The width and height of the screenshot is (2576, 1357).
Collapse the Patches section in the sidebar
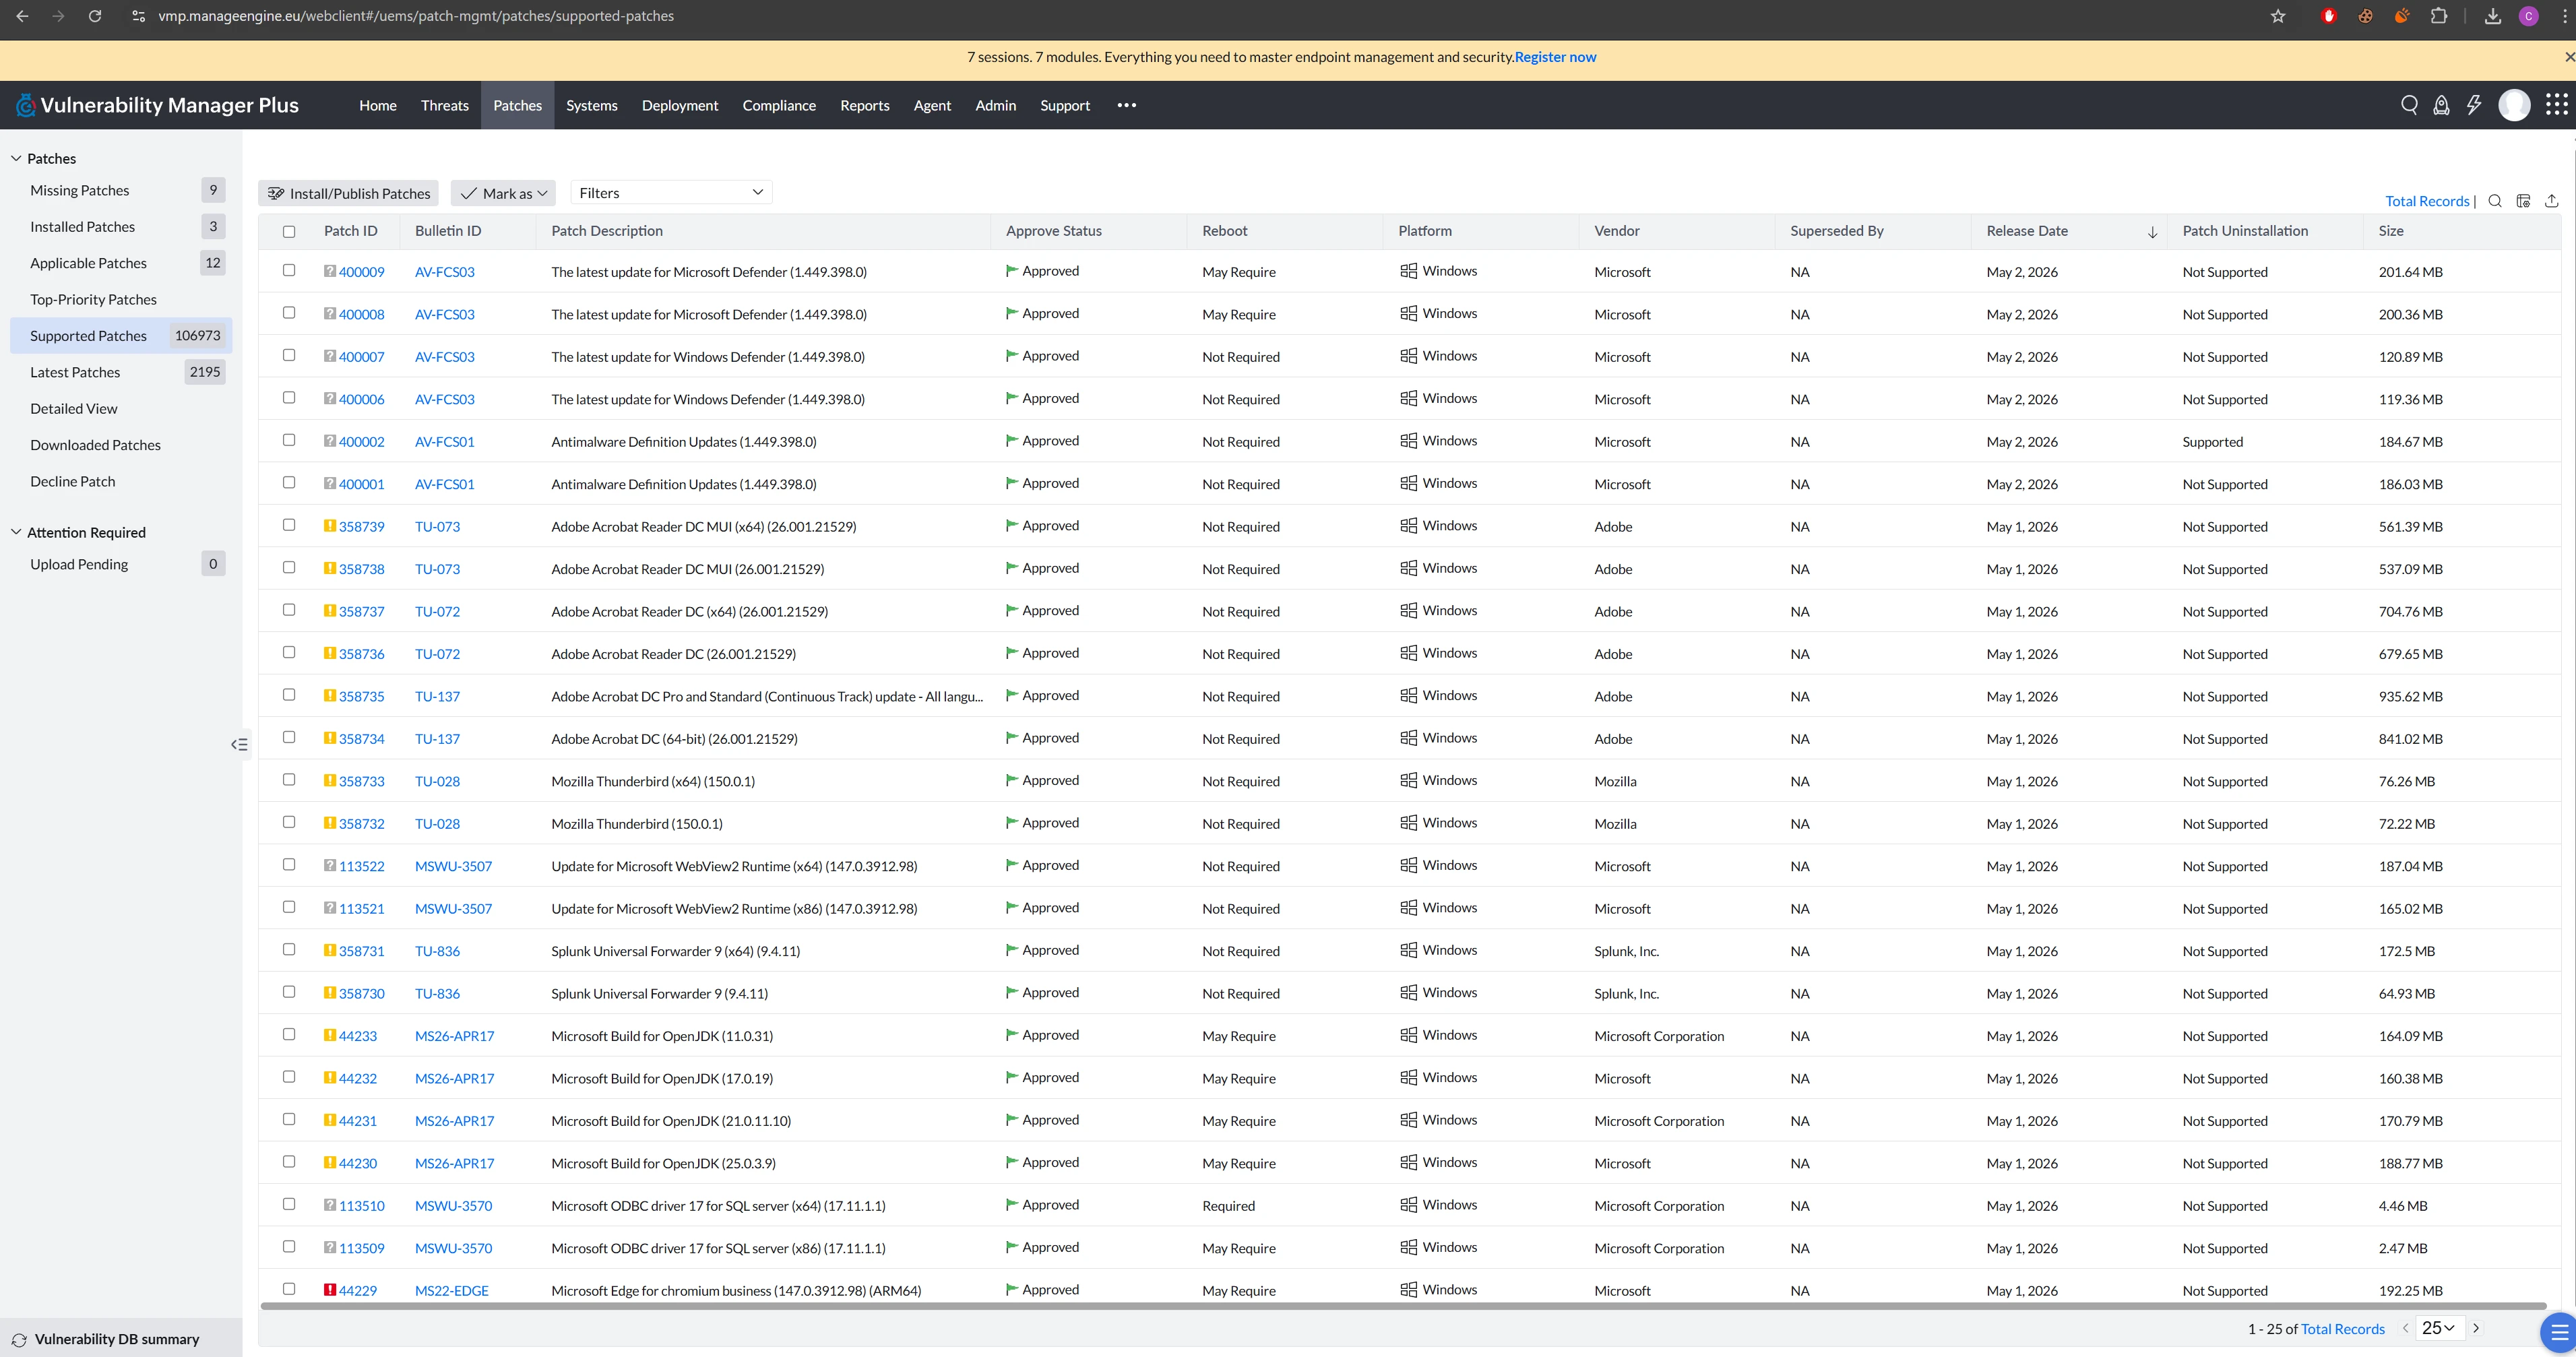click(x=16, y=158)
